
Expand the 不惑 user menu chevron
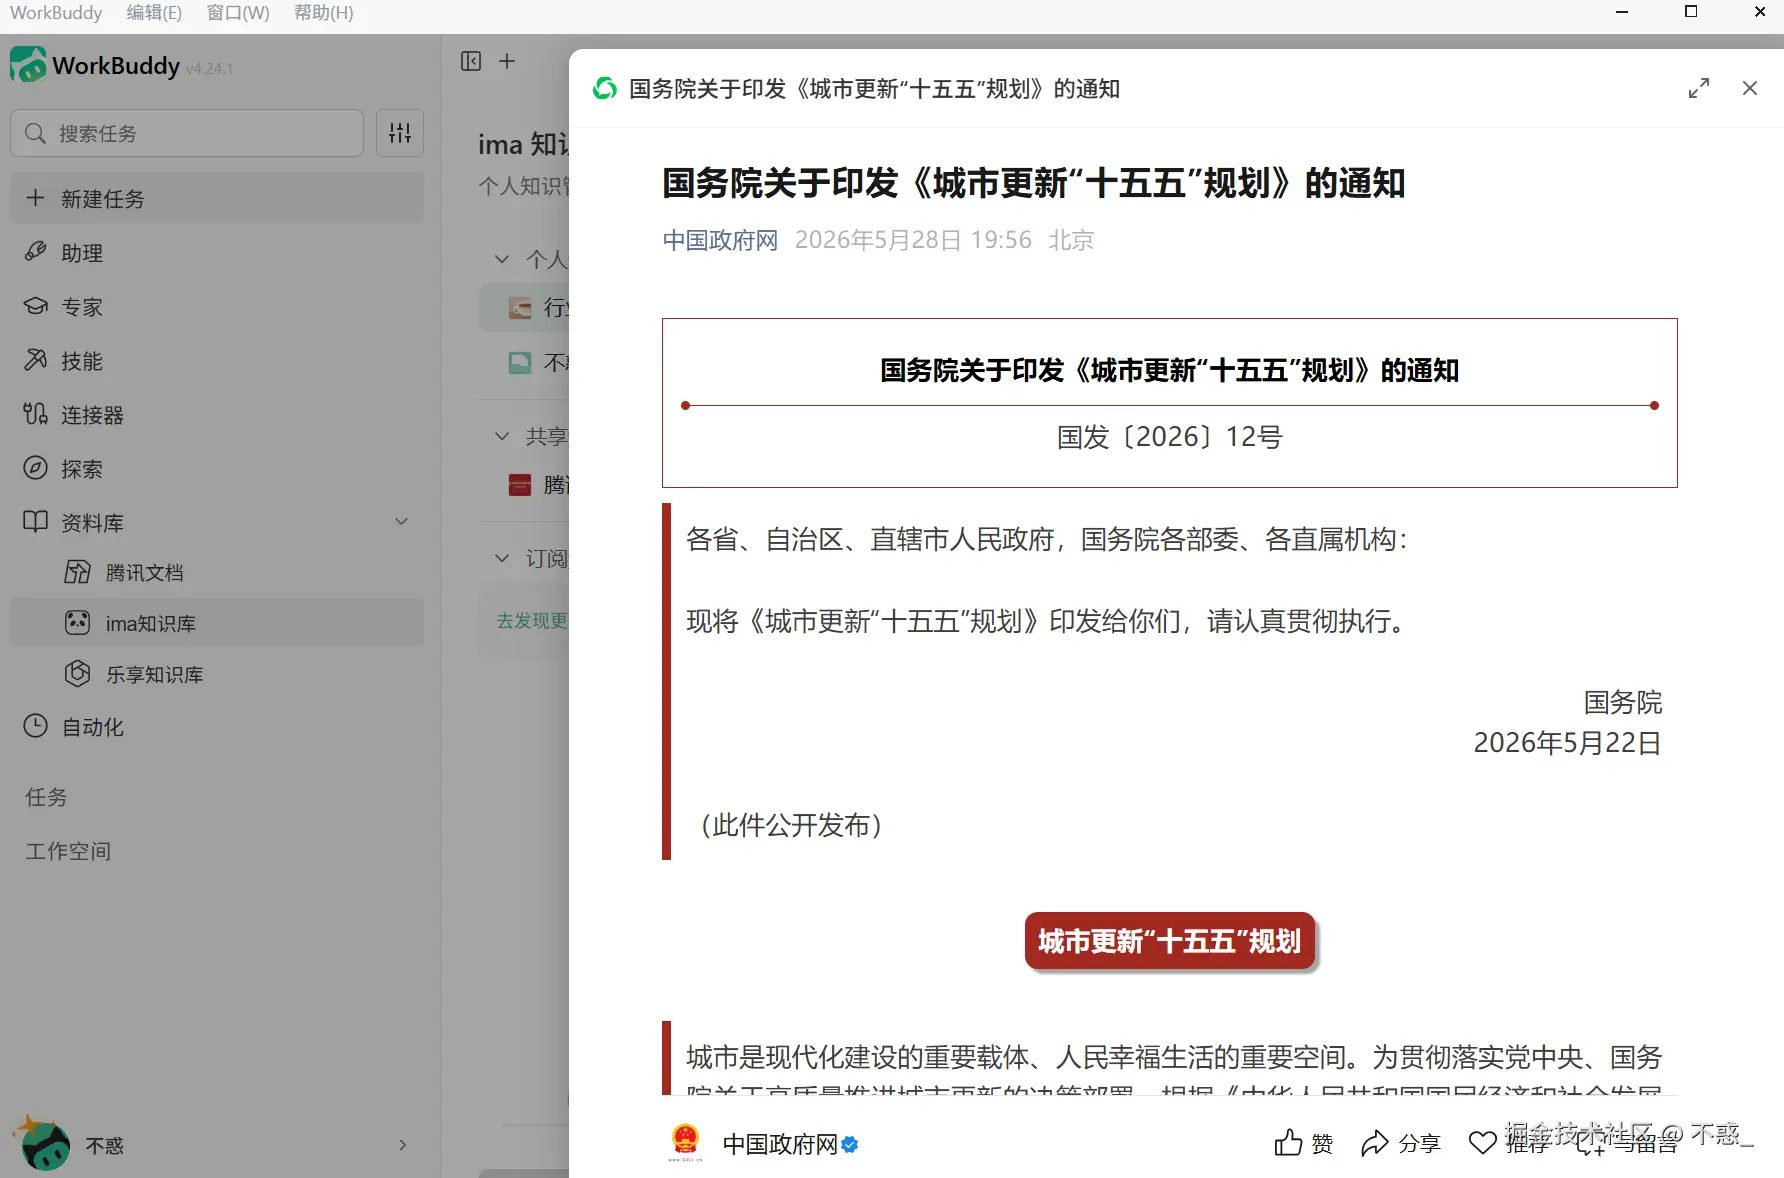pos(403,1145)
